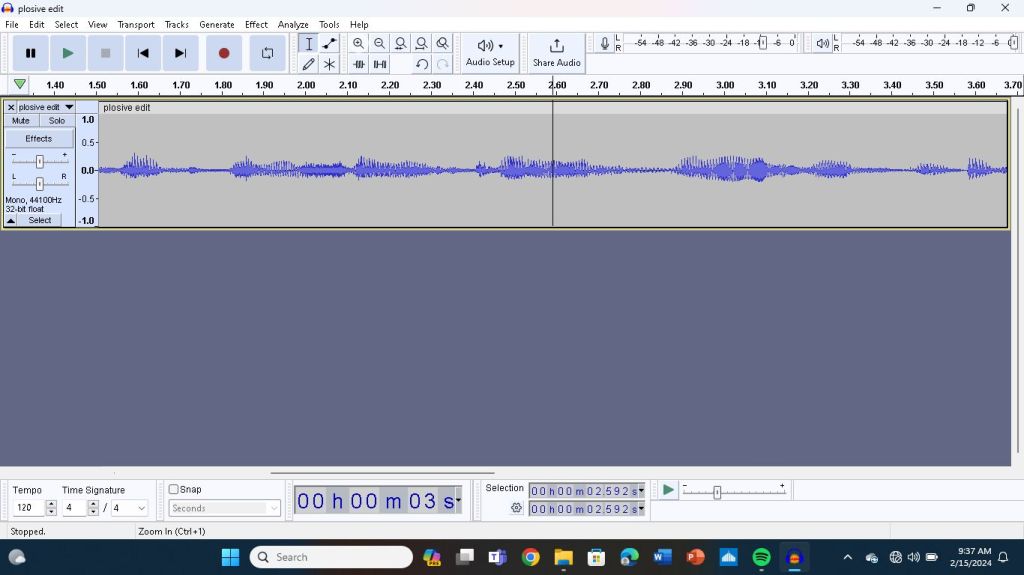Select the Envelope tool

click(x=329, y=43)
